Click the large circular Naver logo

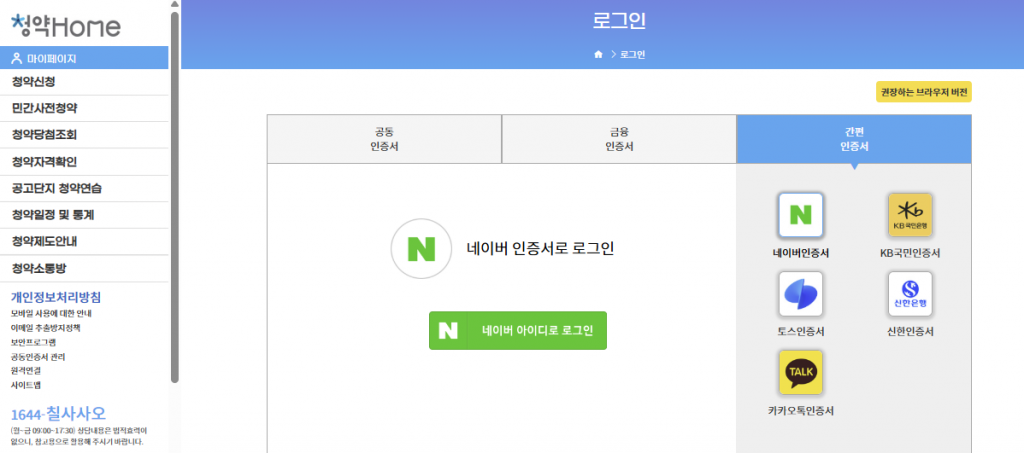pyautogui.click(x=420, y=249)
